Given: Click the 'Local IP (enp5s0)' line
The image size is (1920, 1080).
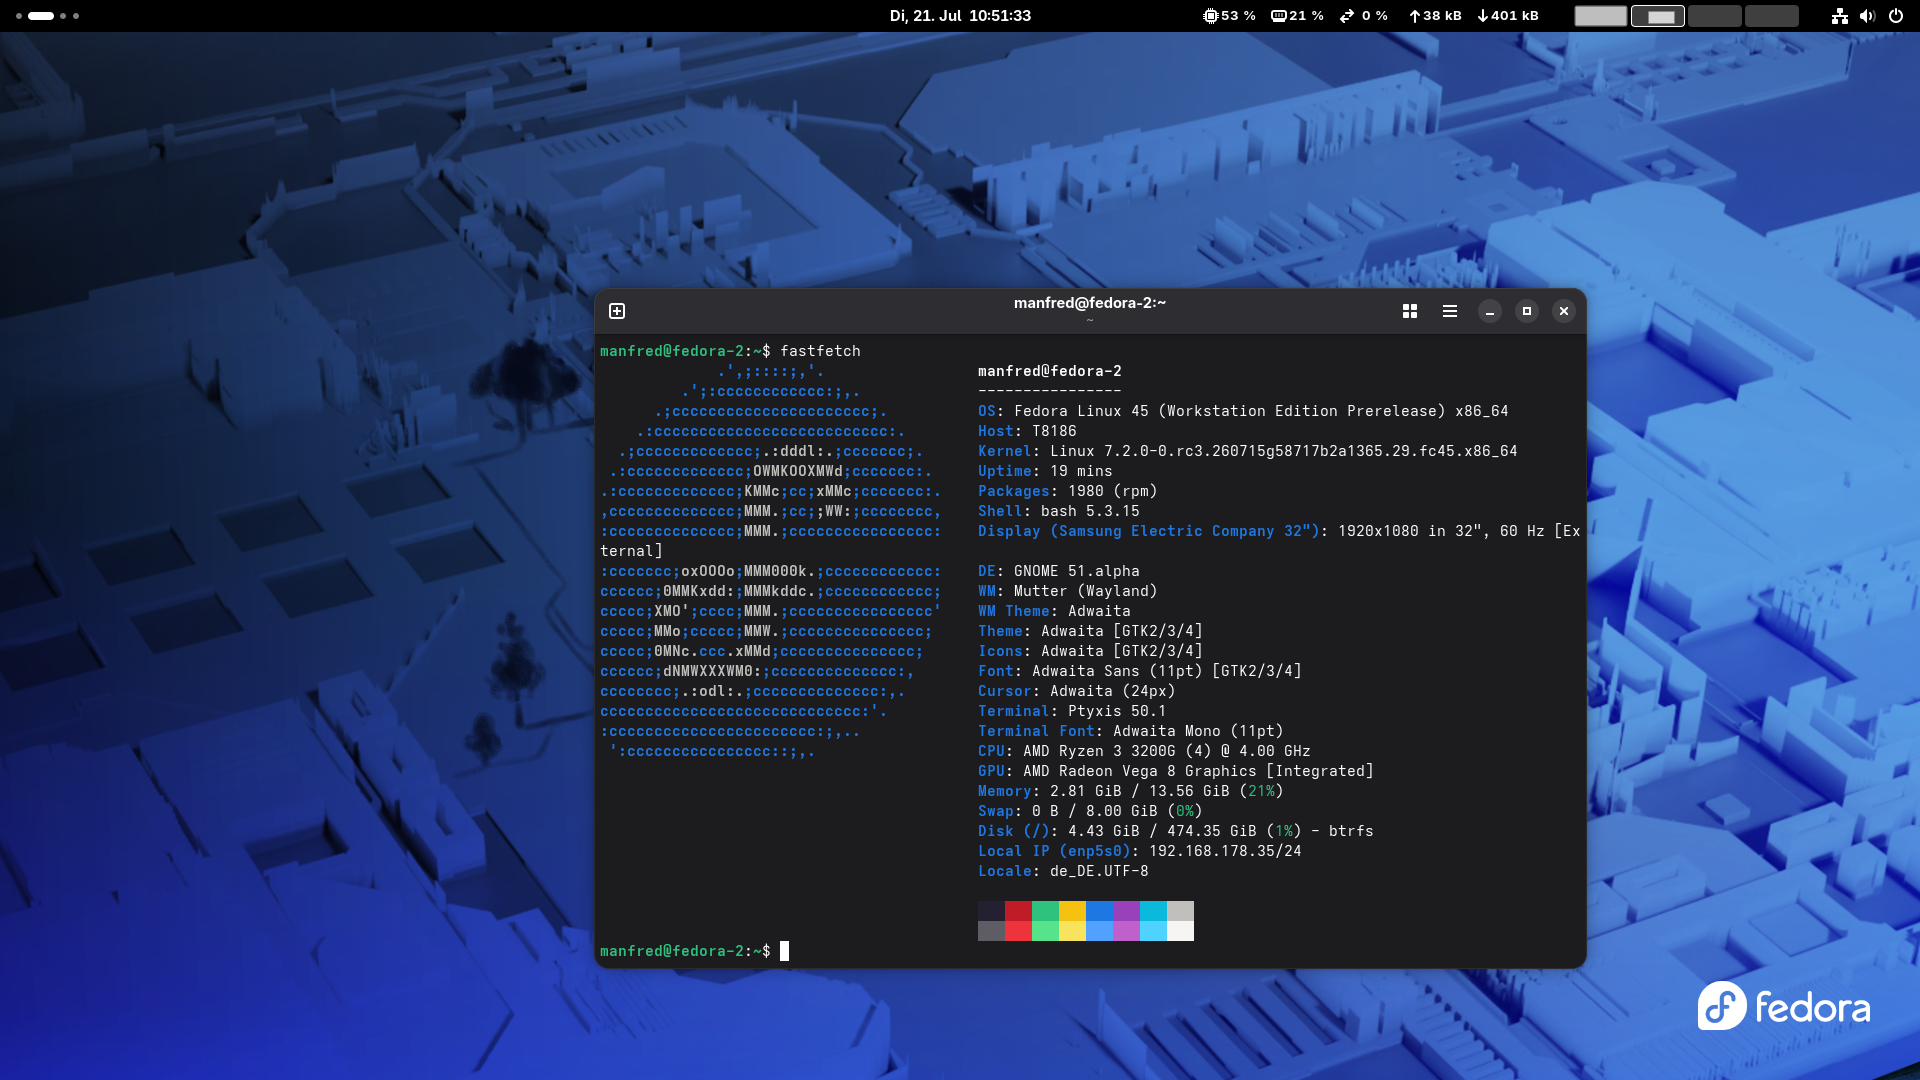Looking at the screenshot, I should coord(1140,851).
